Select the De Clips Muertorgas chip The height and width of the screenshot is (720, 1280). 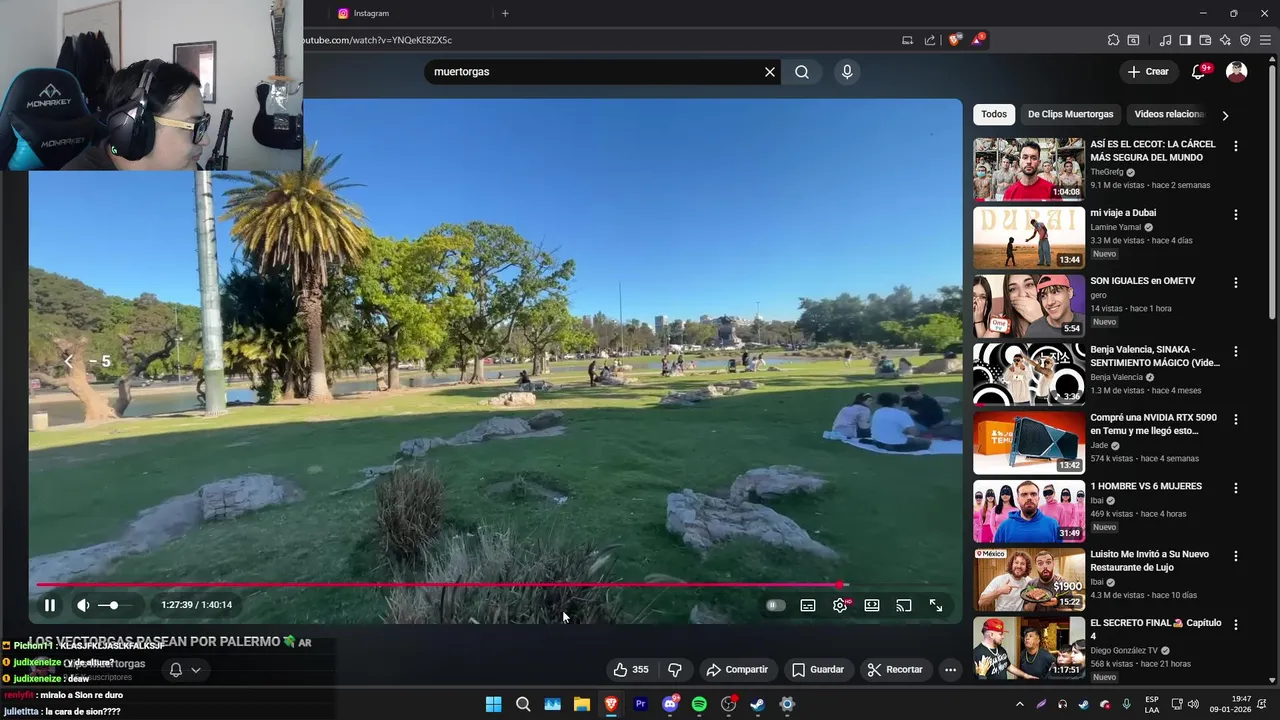click(x=1070, y=114)
